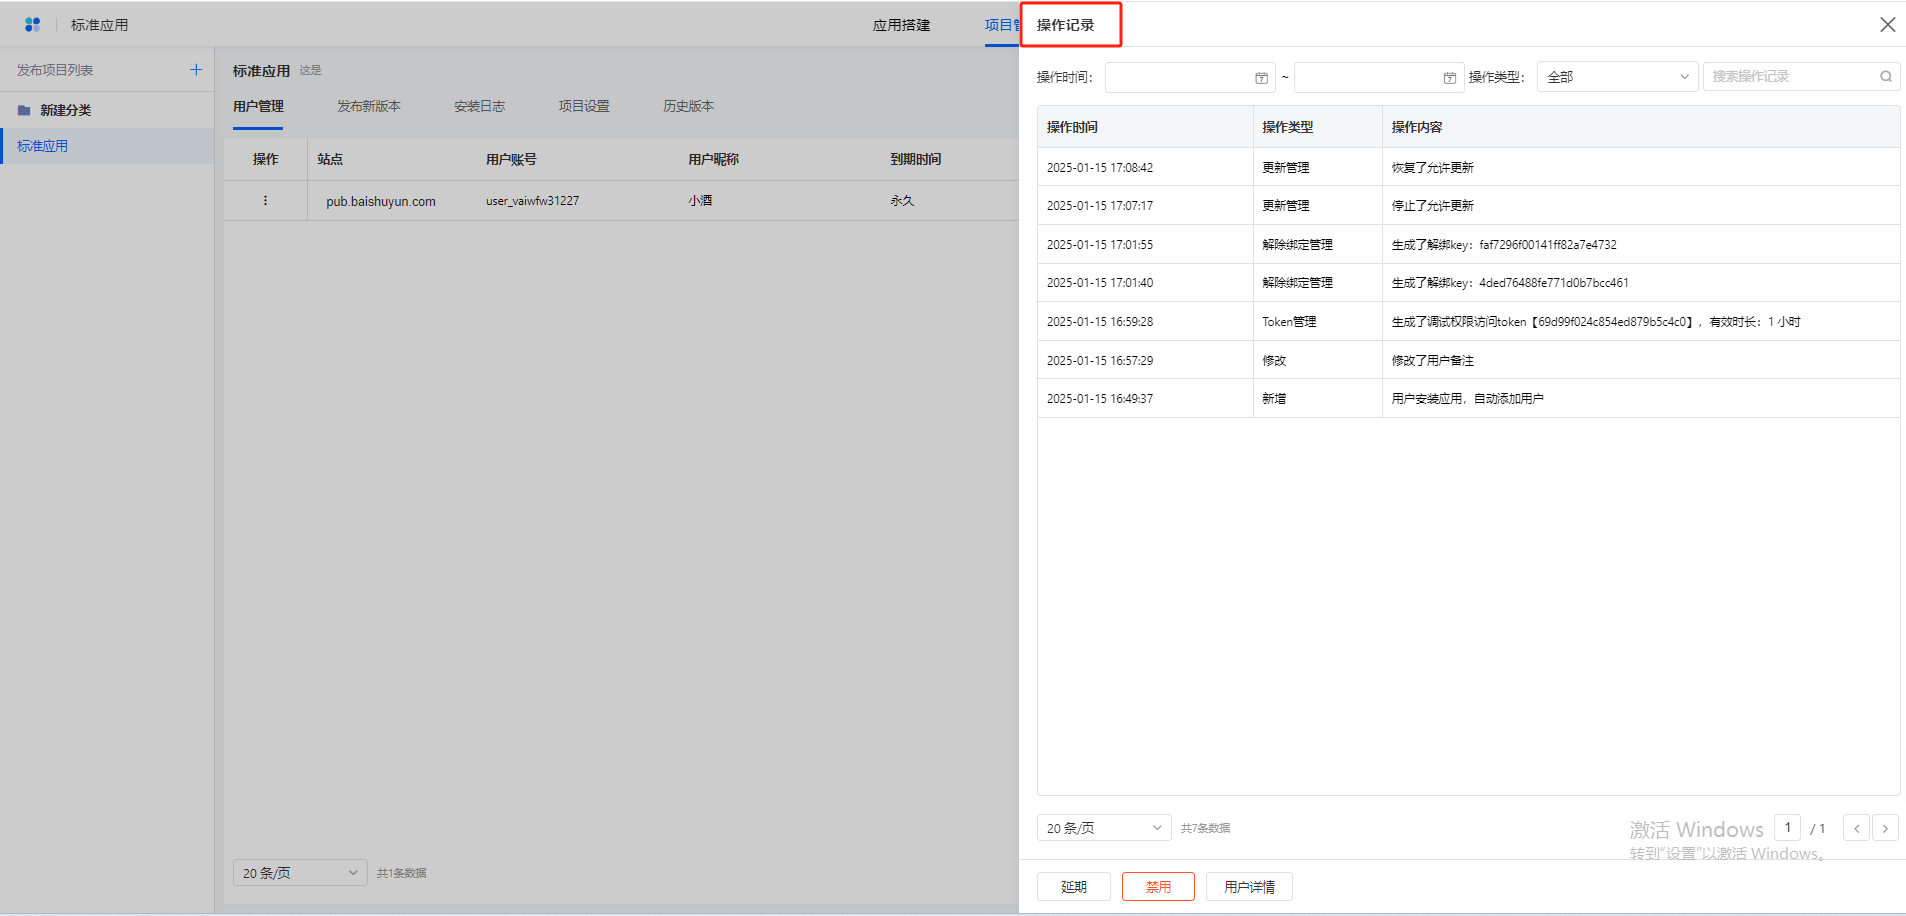Go to next page arrow
Viewport: 1906px width, 916px height.
[1885, 828]
